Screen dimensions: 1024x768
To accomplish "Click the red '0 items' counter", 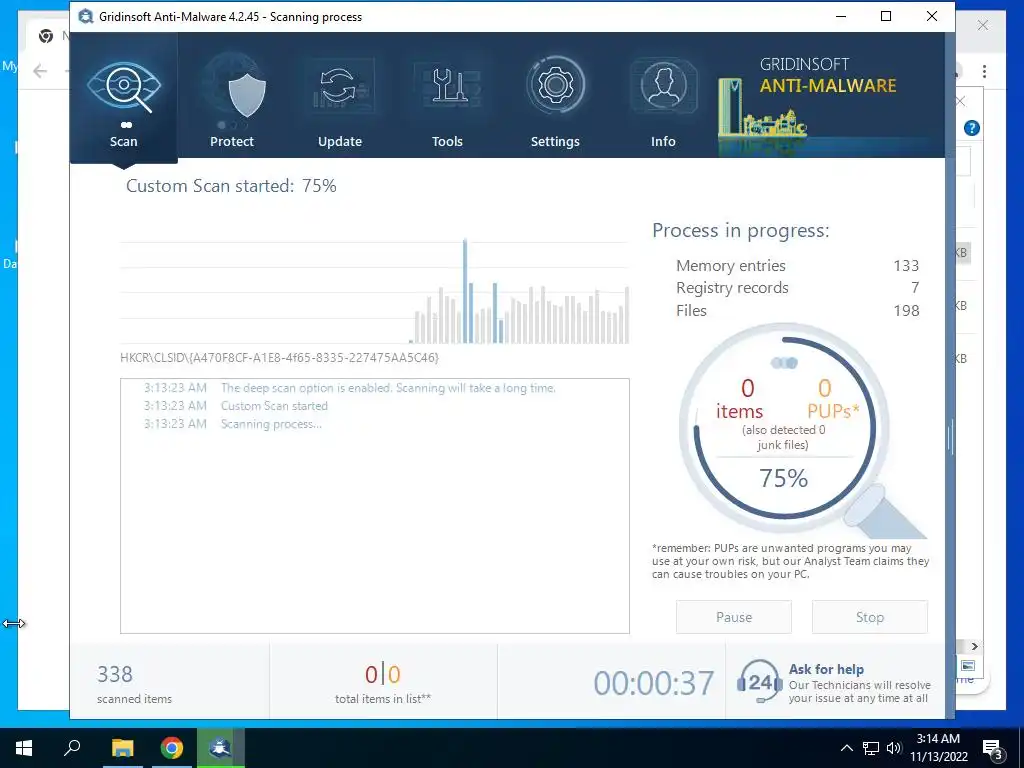I will (x=740, y=399).
